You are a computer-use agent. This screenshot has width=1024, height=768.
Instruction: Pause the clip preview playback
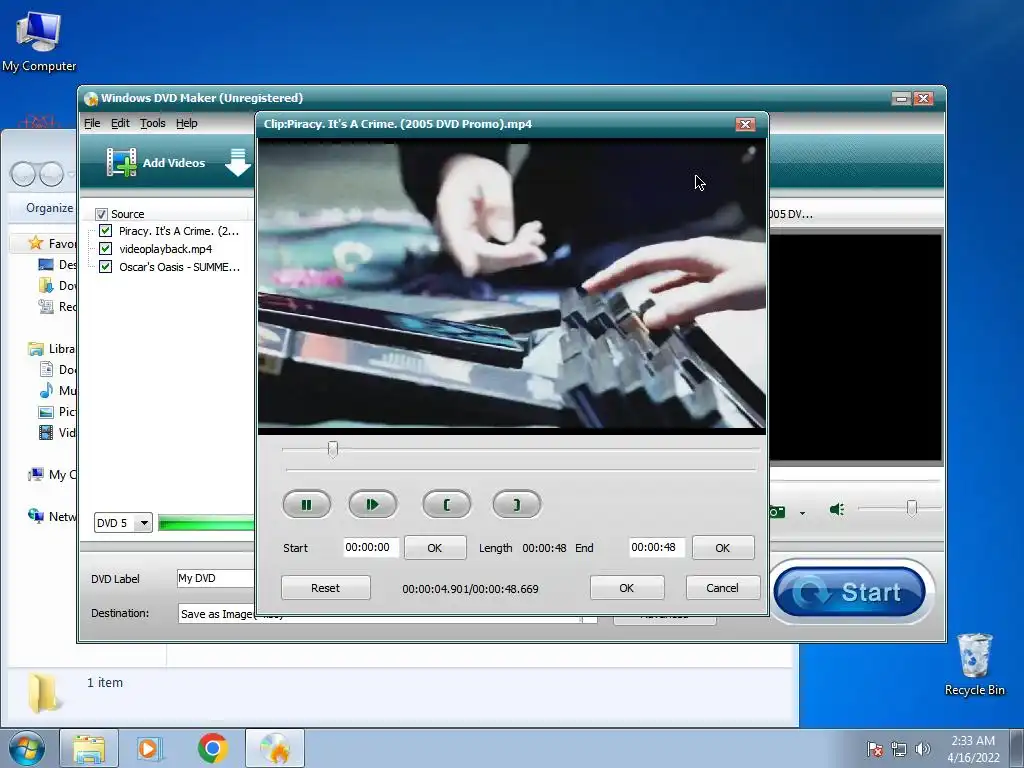click(306, 504)
